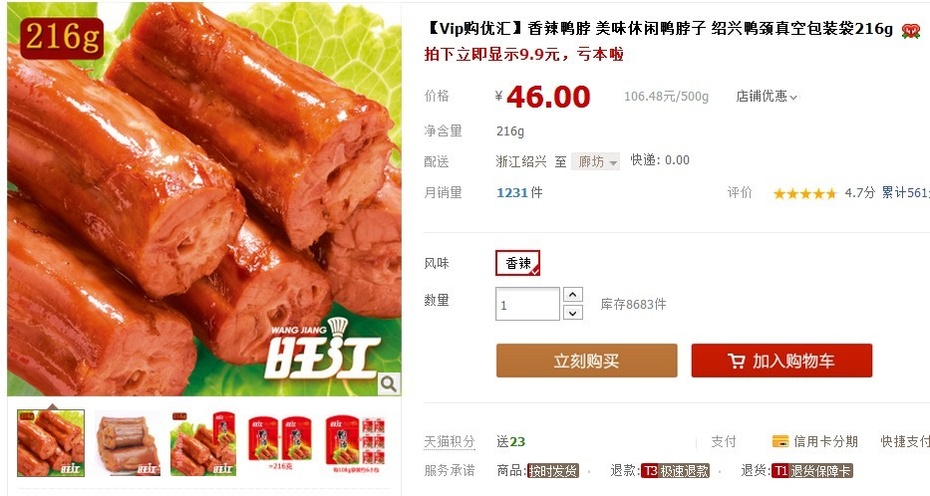Viewport: 930px width, 496px height.
Task: Select the 香辣 flavor option
Action: pyautogui.click(x=518, y=263)
